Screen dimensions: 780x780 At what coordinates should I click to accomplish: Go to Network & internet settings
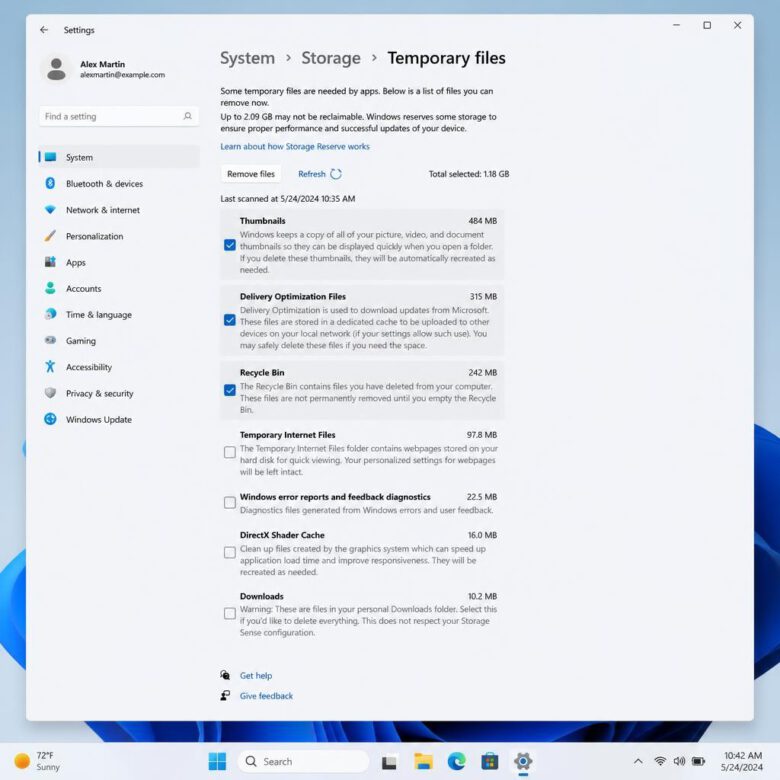(119, 210)
